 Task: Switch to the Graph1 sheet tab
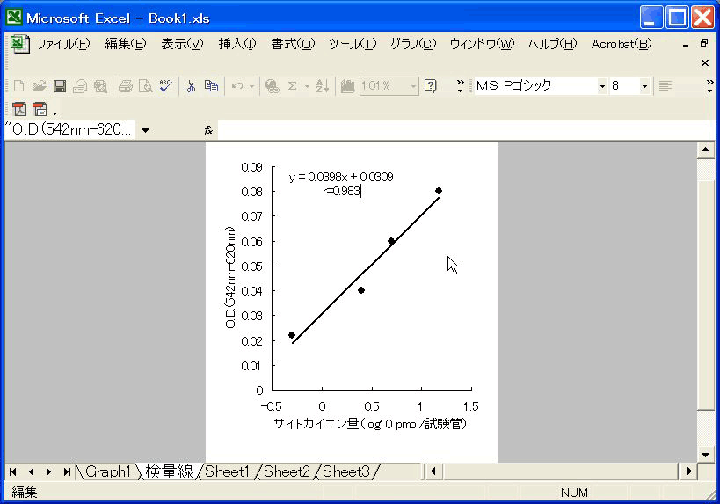pos(107,471)
